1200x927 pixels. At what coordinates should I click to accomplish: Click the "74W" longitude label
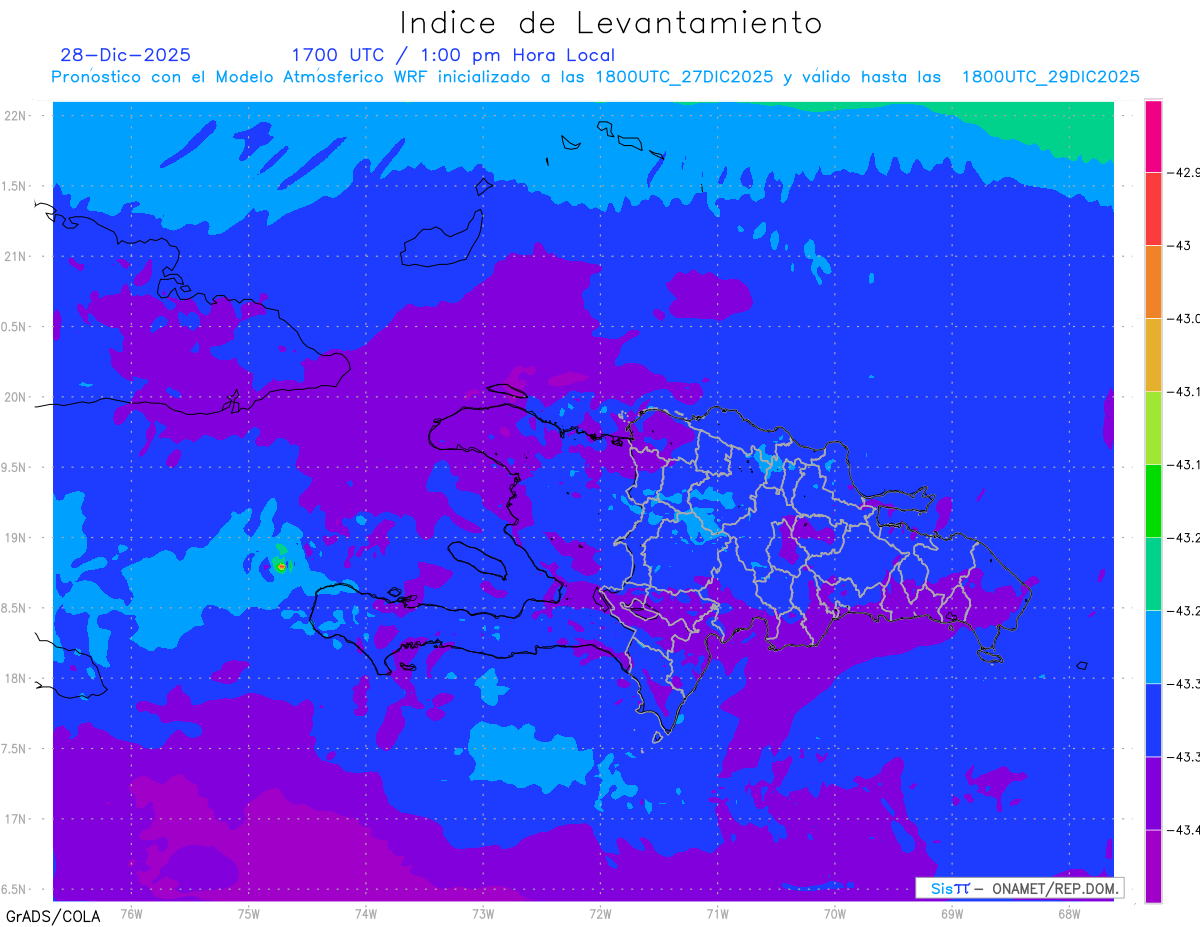[x=366, y=913]
